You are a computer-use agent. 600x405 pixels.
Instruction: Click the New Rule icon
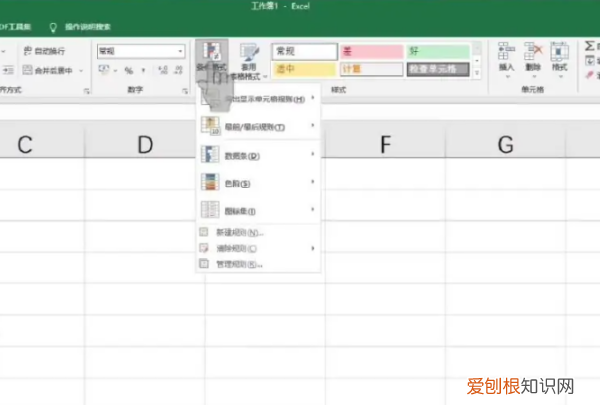[x=204, y=232]
